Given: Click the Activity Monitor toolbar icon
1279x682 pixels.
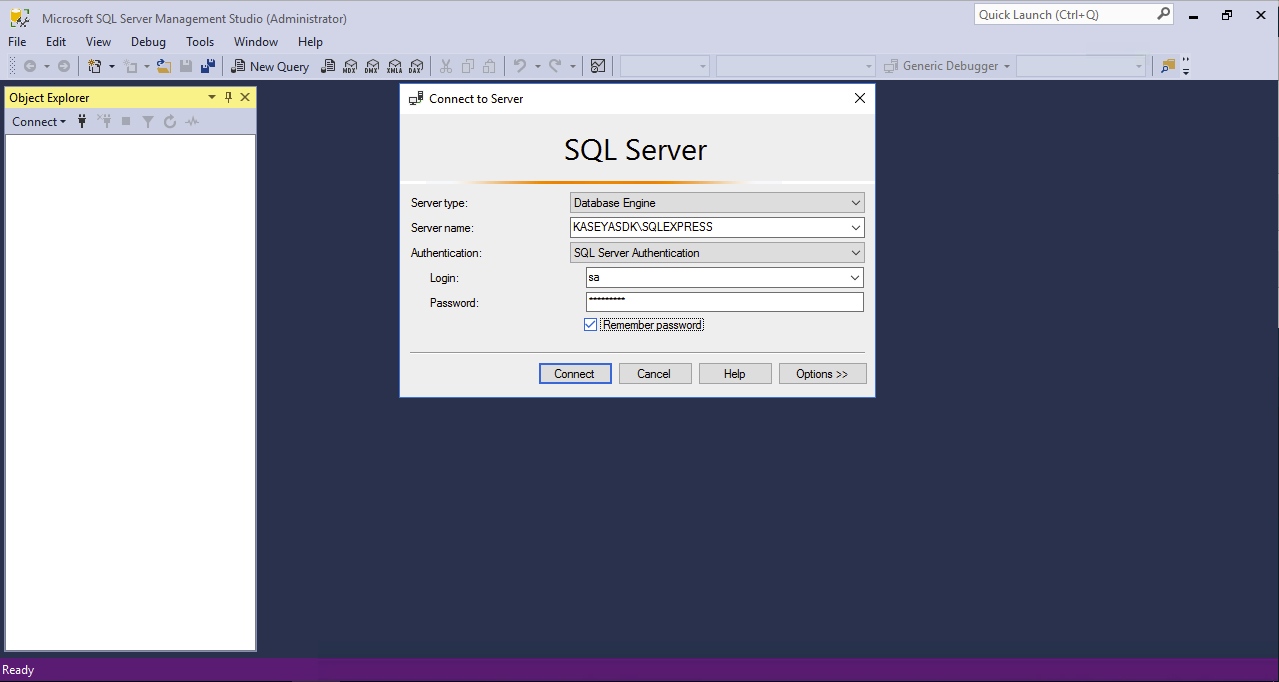Looking at the screenshot, I should pyautogui.click(x=598, y=66).
